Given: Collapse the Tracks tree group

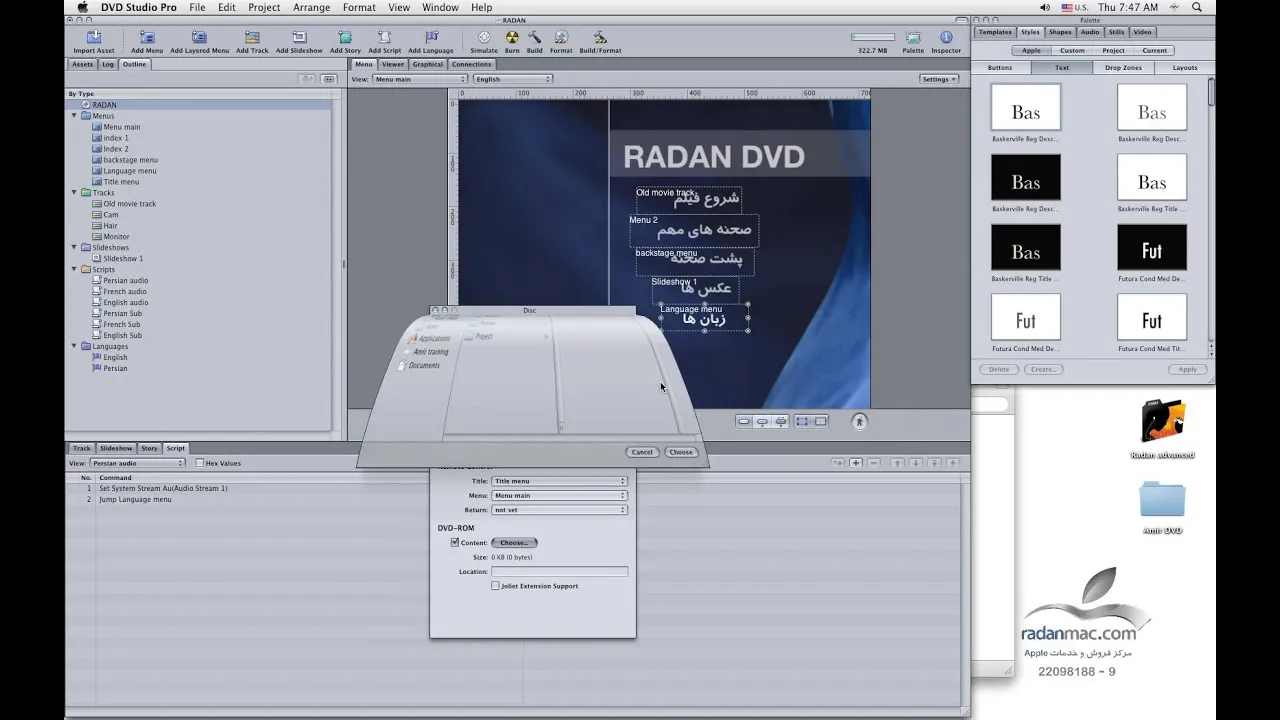Looking at the screenshot, I should (x=74, y=193).
